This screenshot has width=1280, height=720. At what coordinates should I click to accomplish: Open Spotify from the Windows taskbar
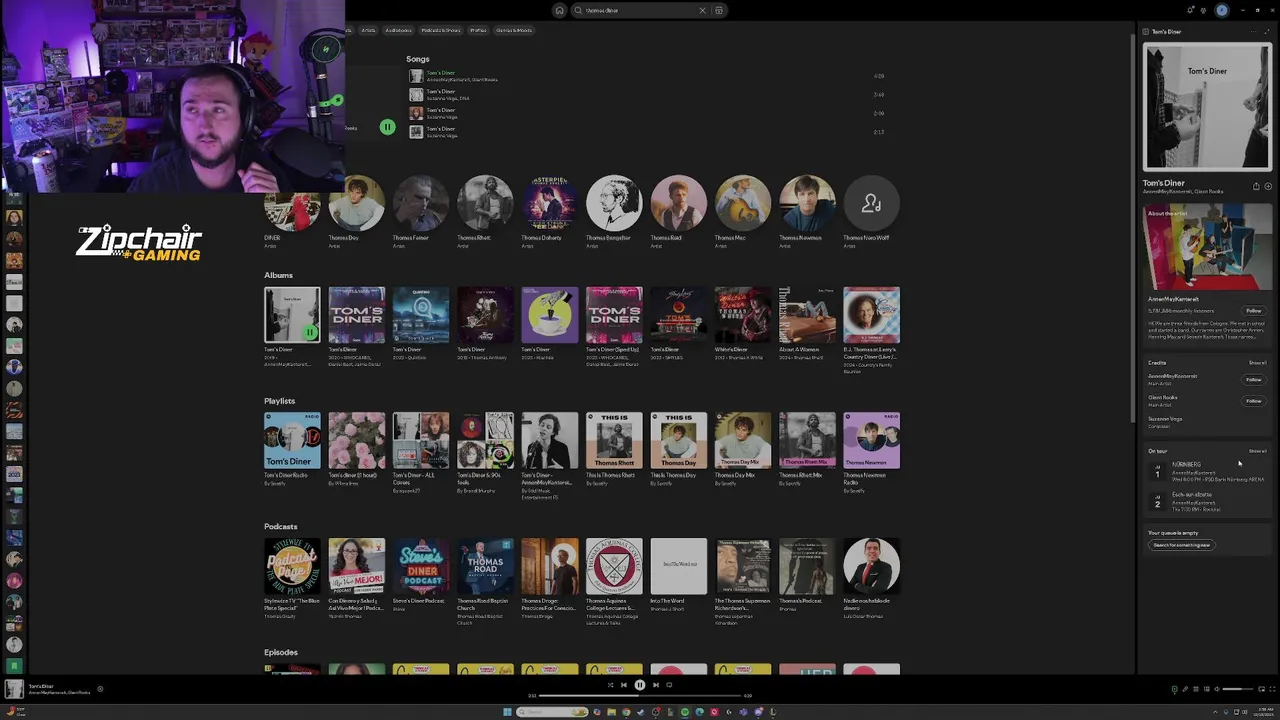(x=685, y=712)
